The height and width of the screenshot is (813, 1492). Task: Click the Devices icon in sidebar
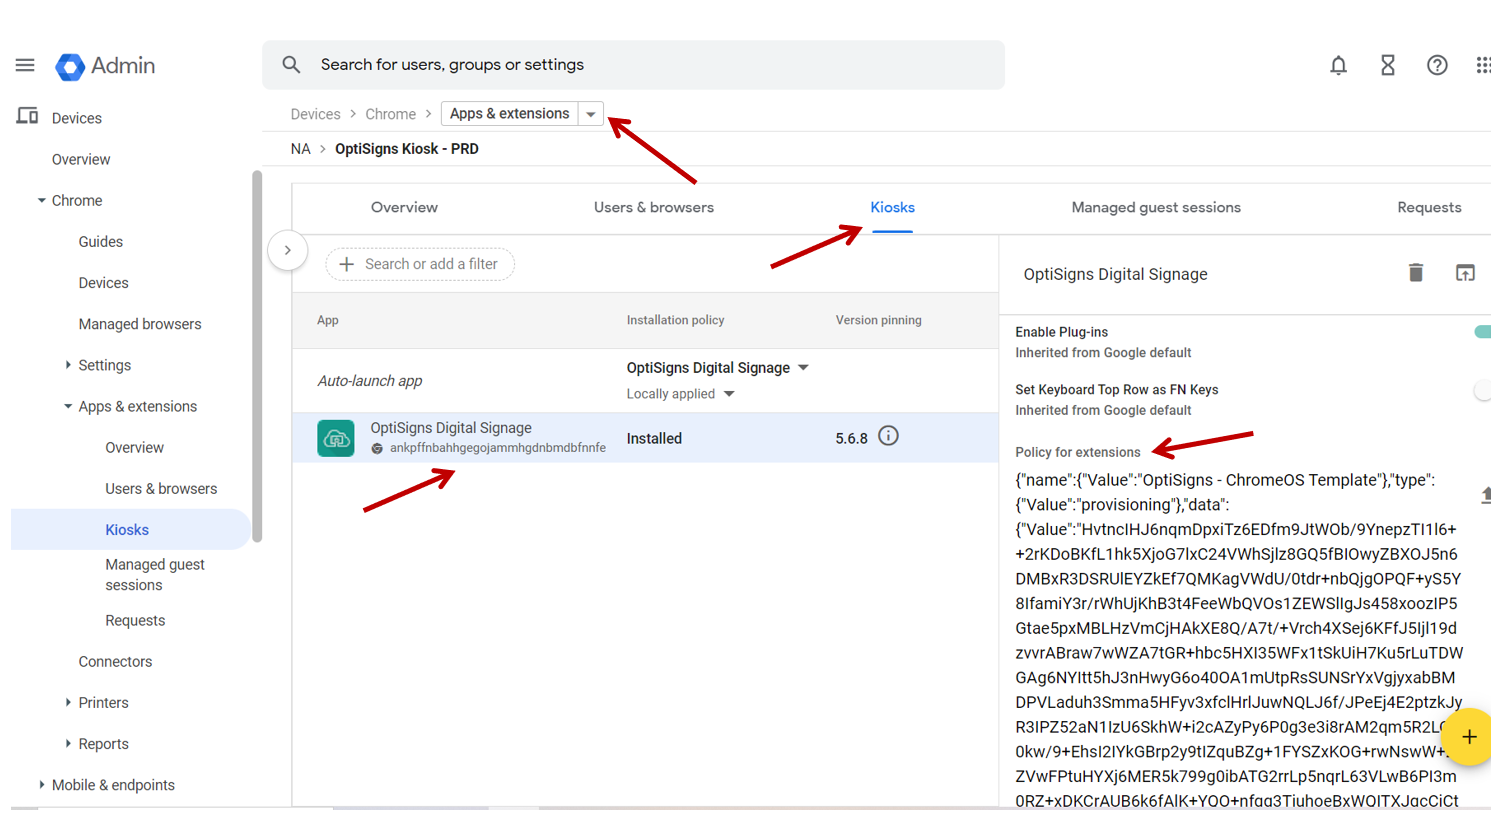click(x=27, y=117)
